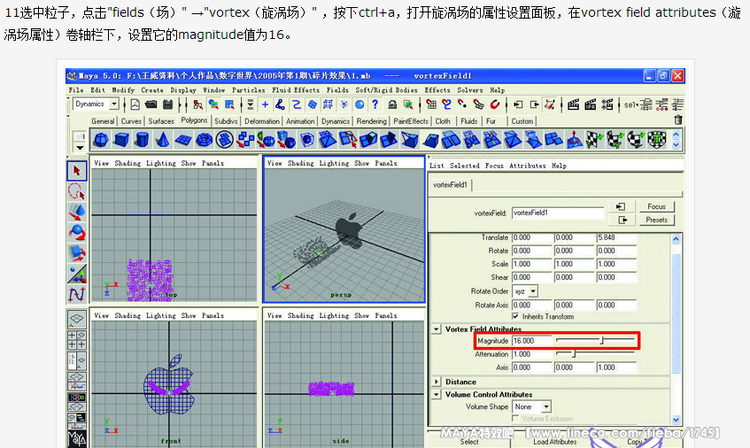Click the Translate Z field 5.848
Image resolution: width=750 pixels, height=448 pixels.
tap(616, 238)
